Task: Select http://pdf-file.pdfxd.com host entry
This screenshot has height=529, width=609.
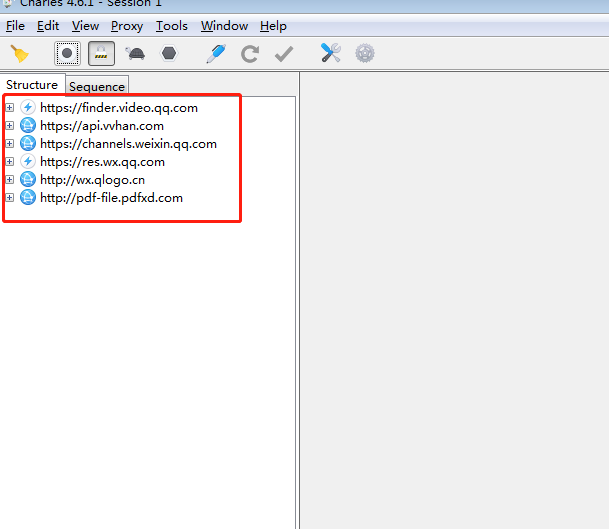Action: 111,198
